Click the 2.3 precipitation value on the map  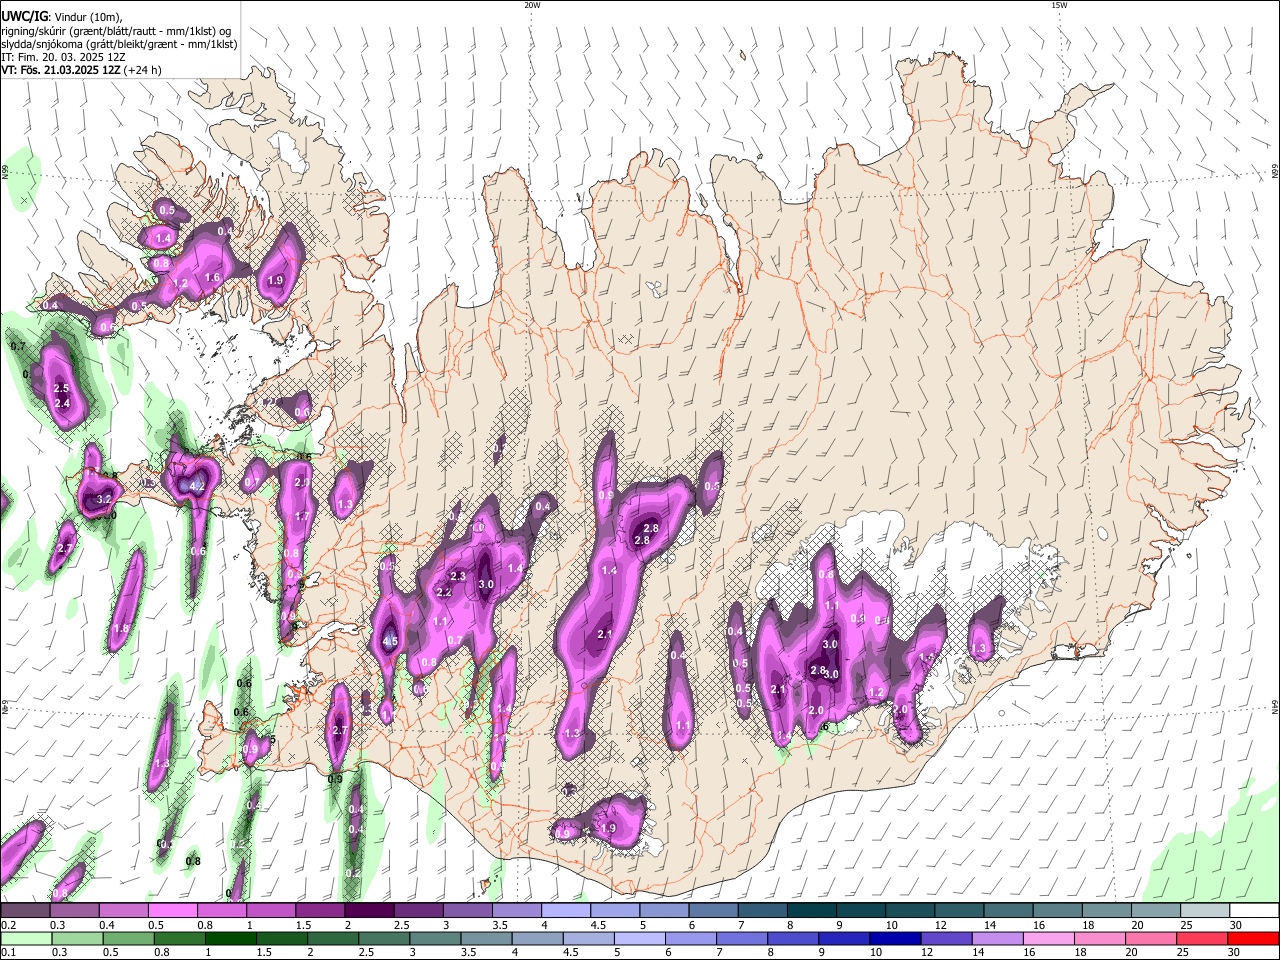click(x=458, y=576)
